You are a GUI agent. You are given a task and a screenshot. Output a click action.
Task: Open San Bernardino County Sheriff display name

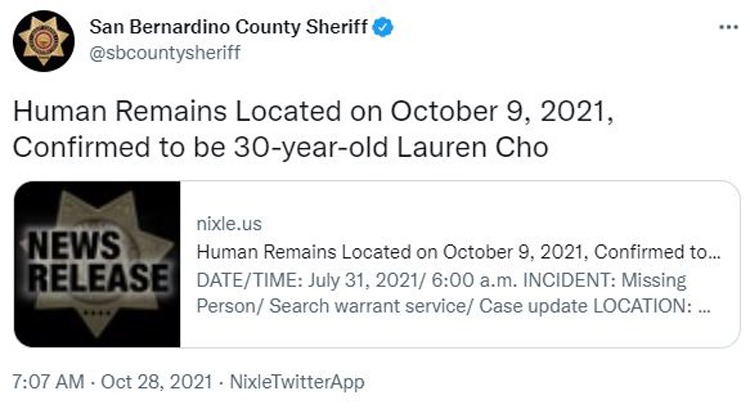pyautogui.click(x=228, y=27)
